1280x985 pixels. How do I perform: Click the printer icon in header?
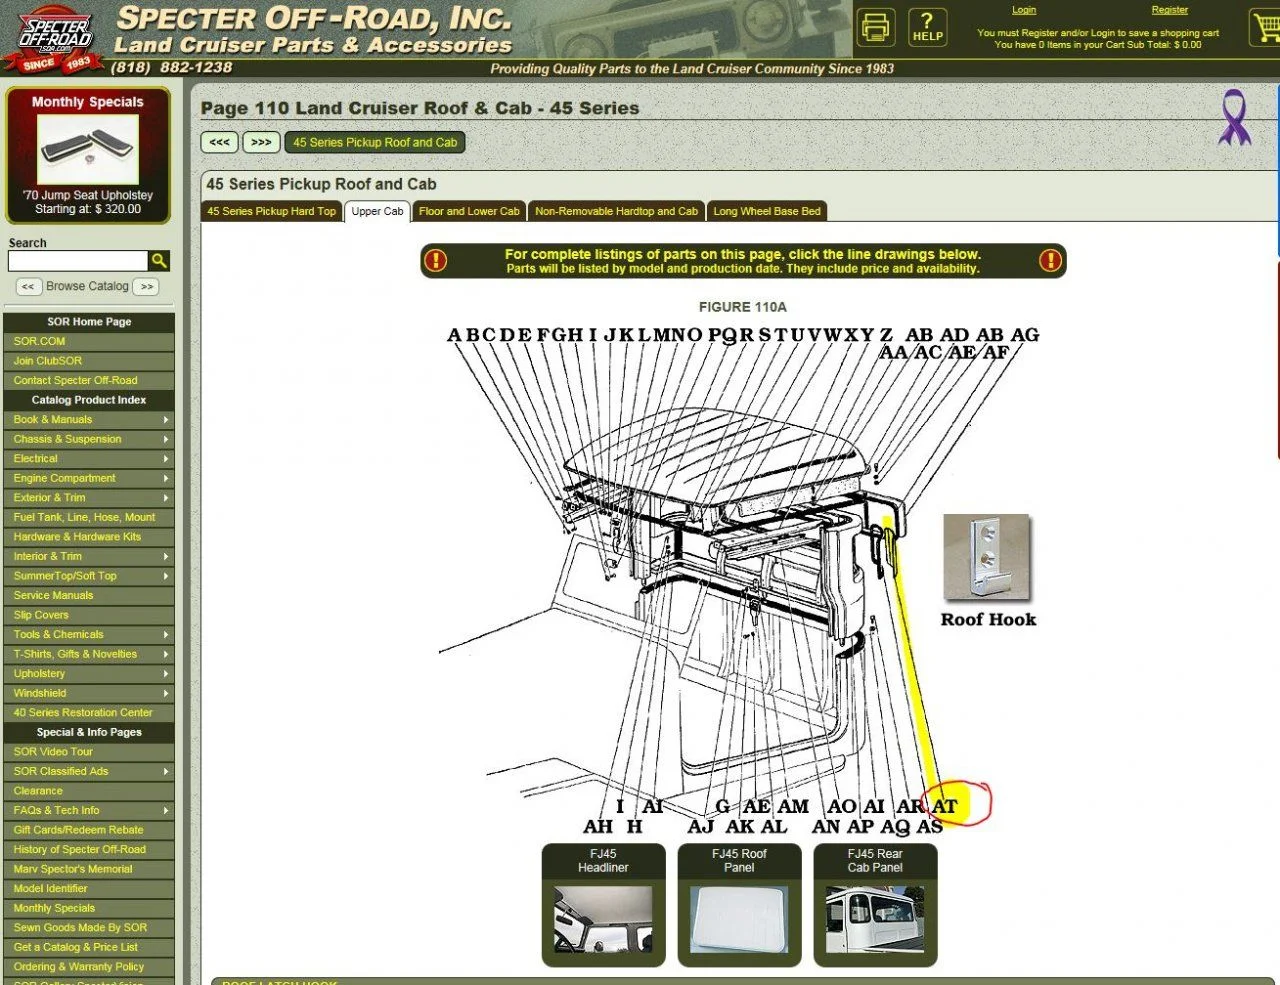pyautogui.click(x=875, y=27)
